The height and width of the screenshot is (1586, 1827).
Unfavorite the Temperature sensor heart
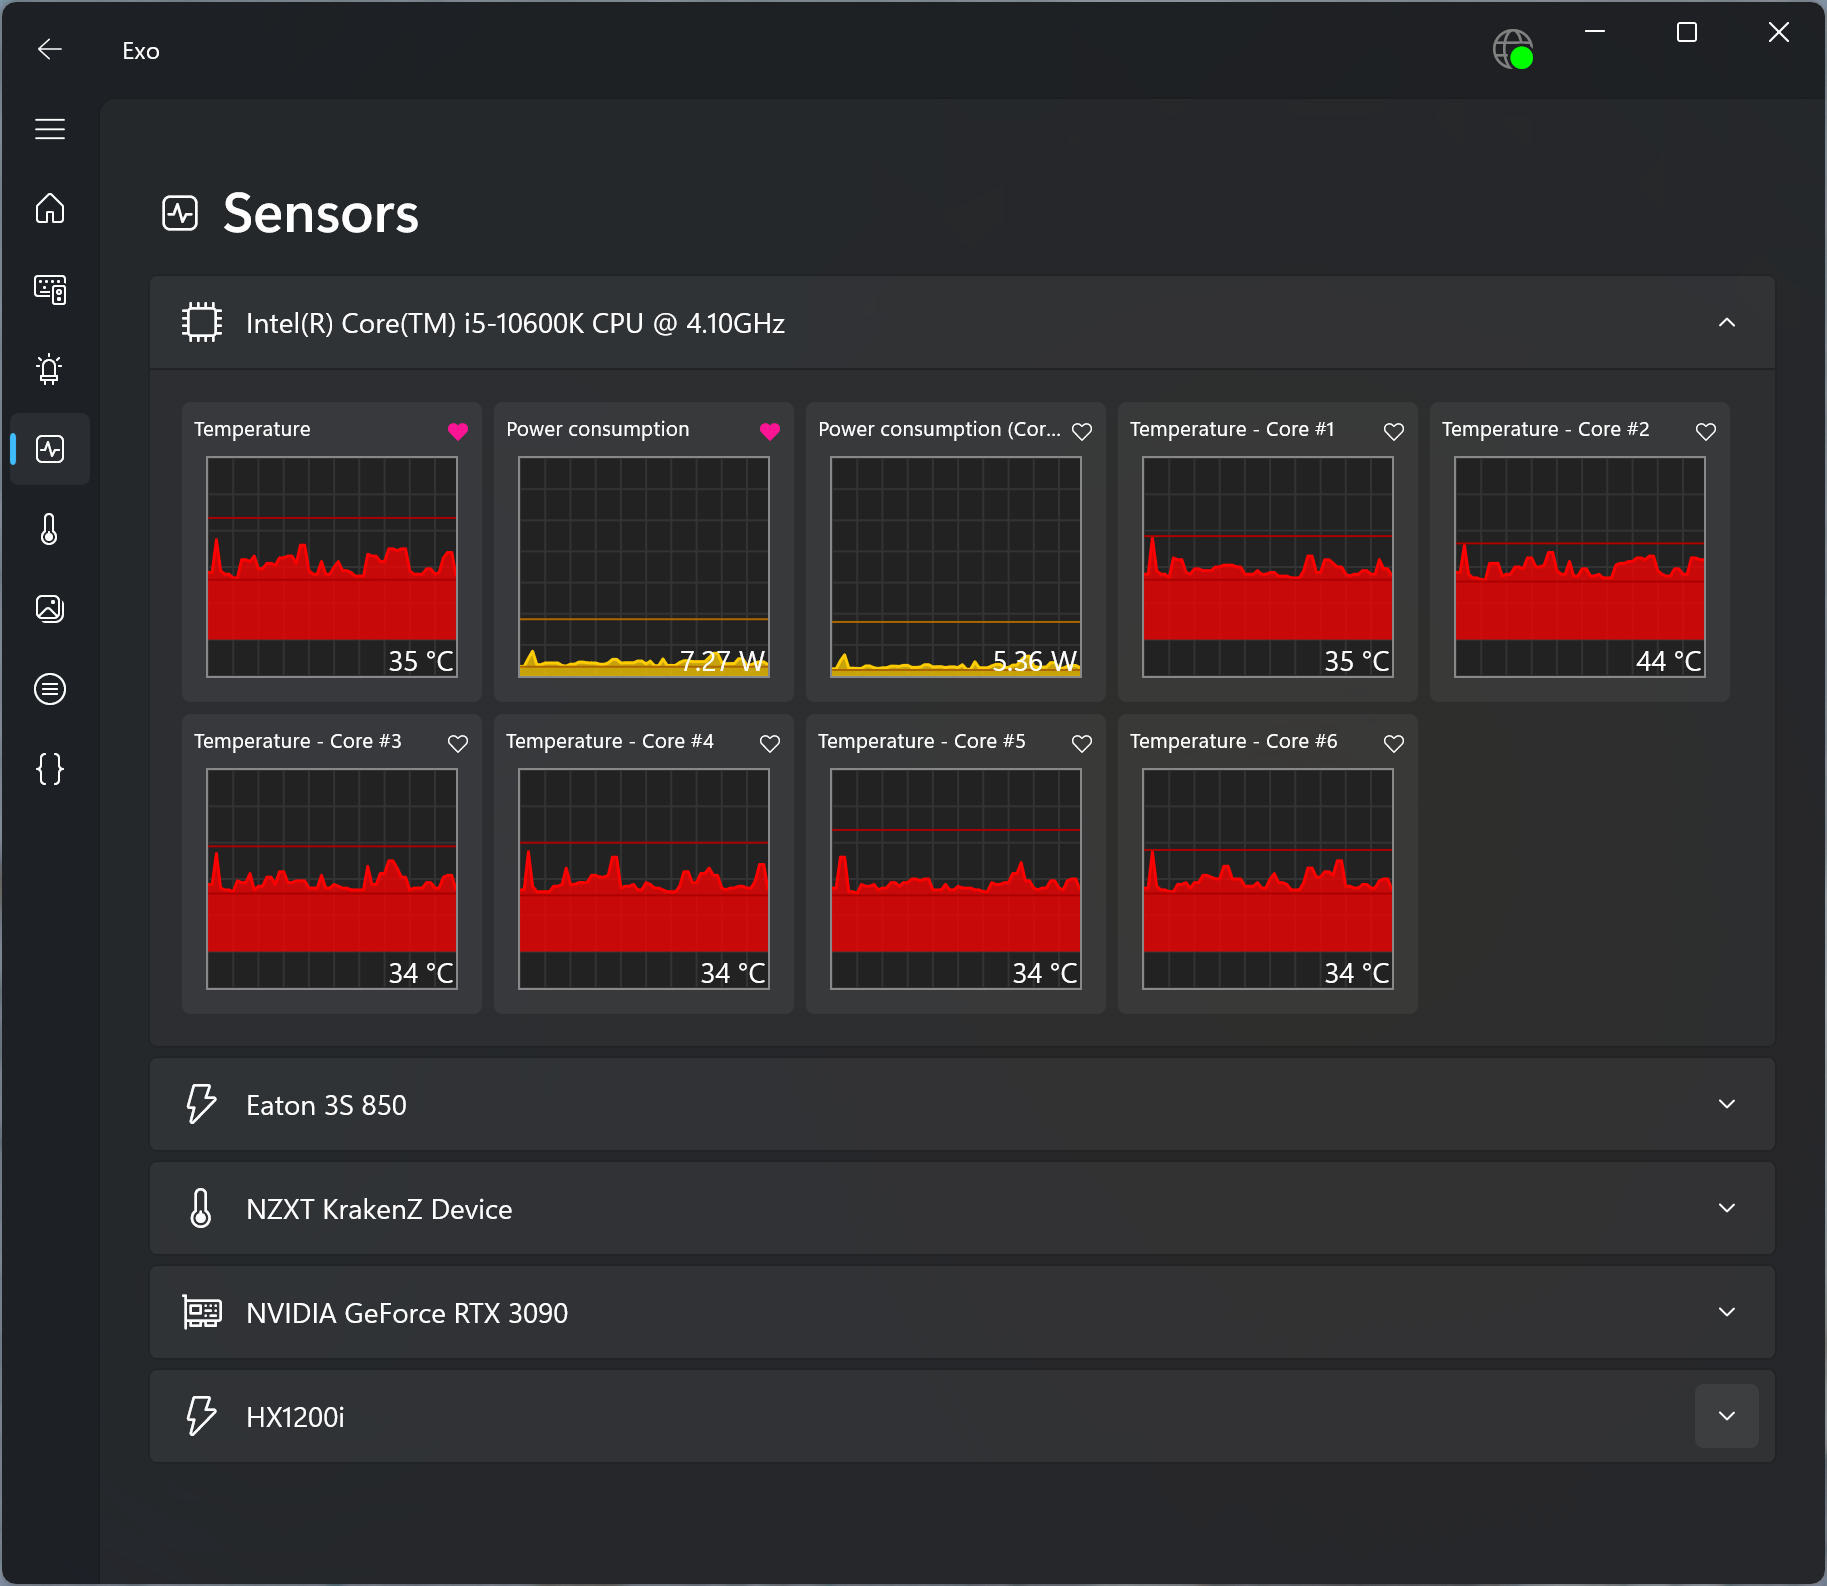(x=458, y=431)
